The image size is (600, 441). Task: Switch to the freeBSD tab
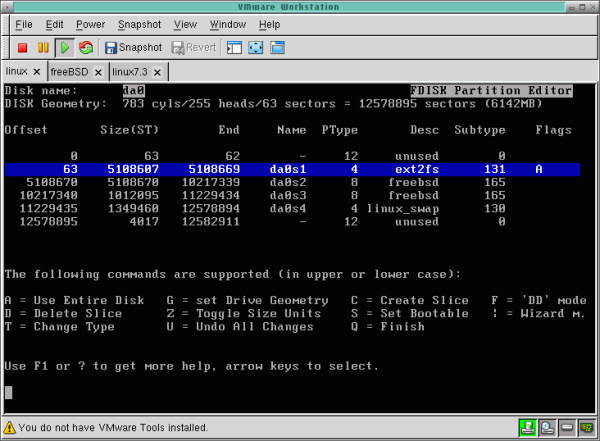69,72
